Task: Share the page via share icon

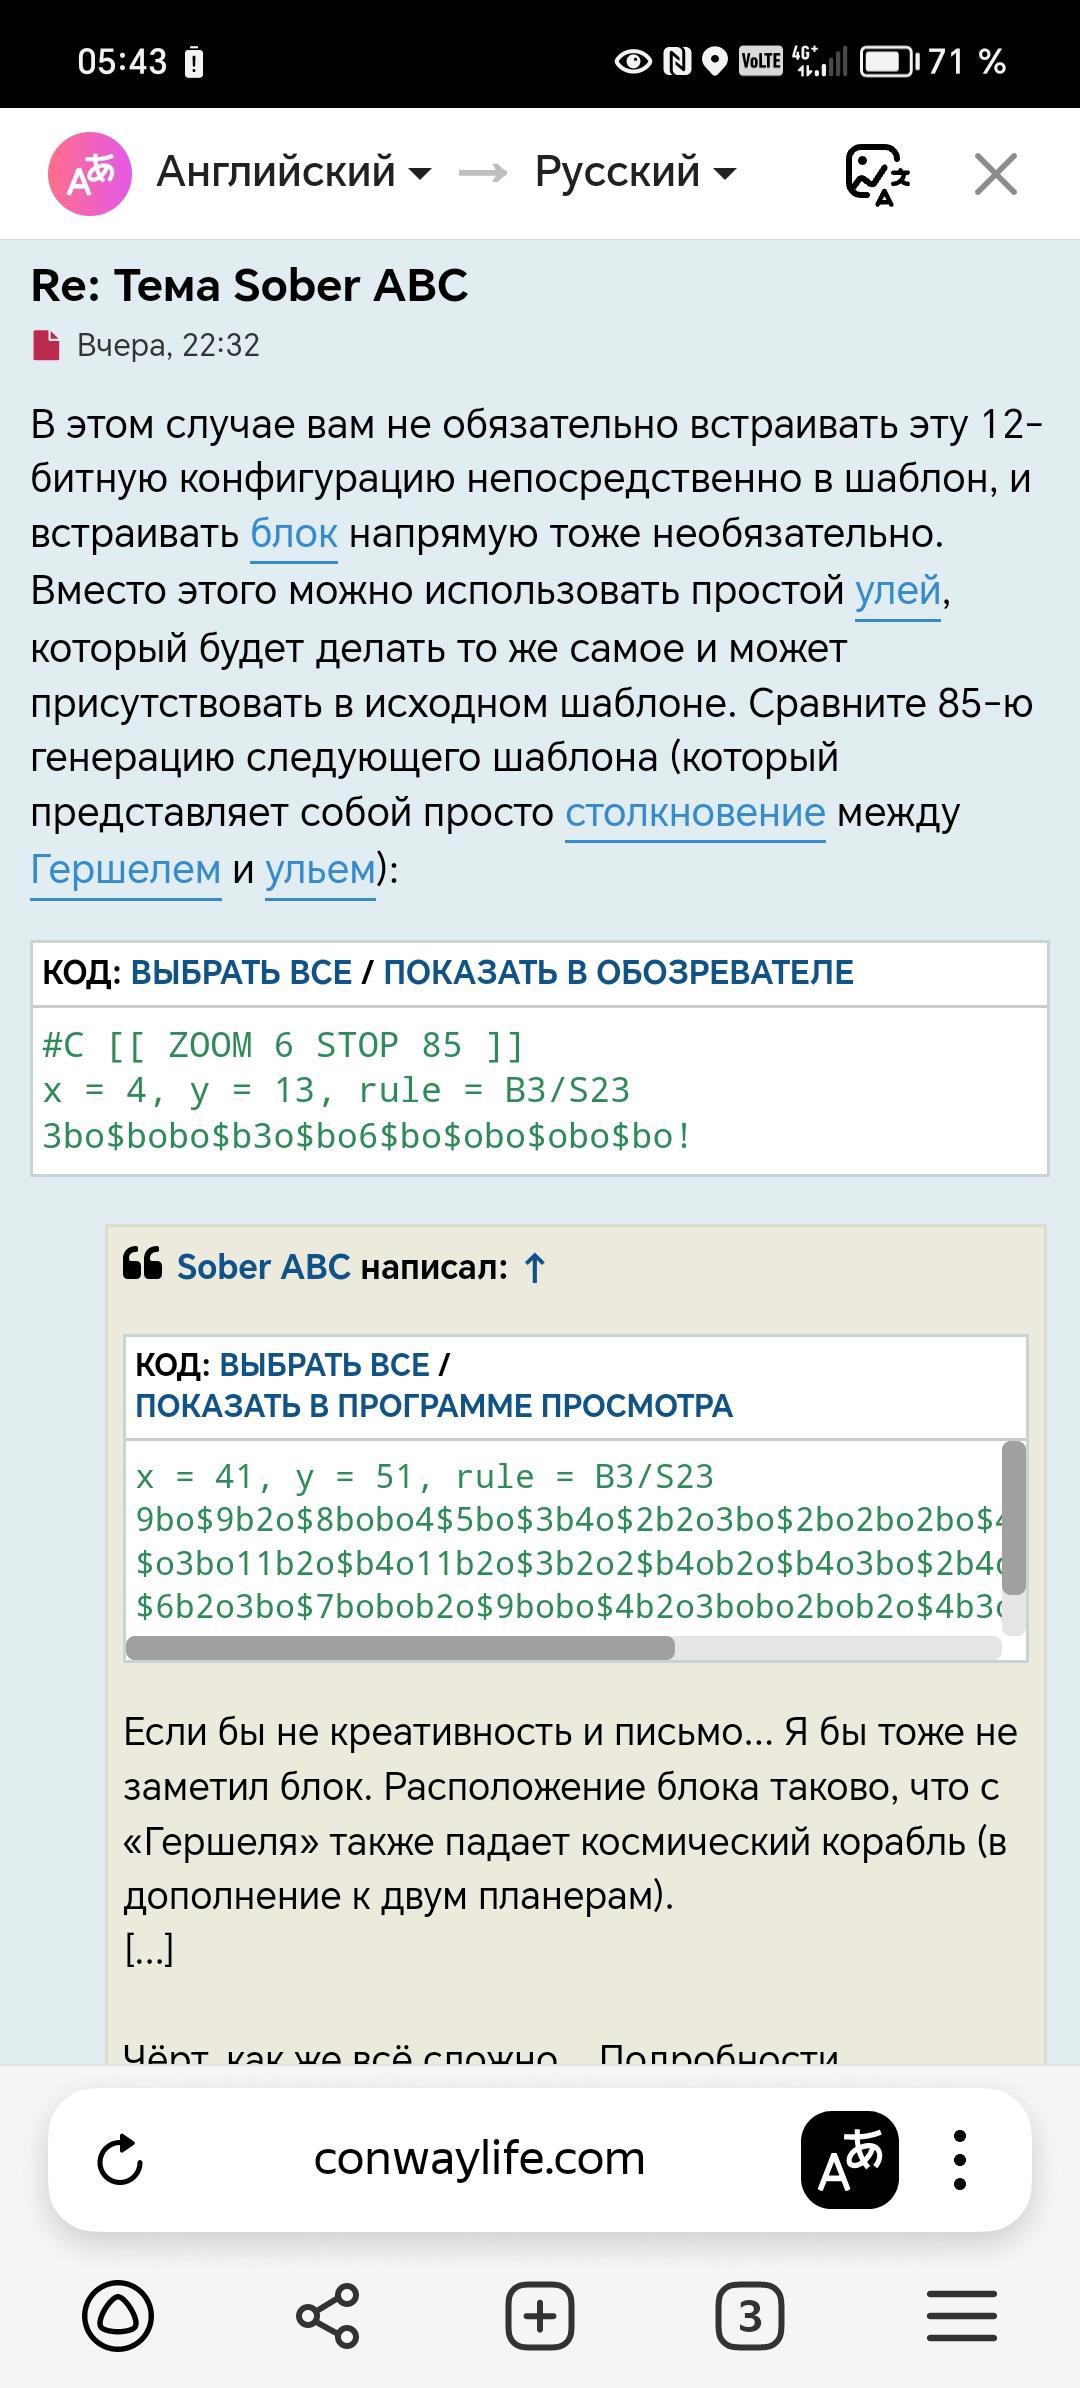Action: tap(328, 2316)
